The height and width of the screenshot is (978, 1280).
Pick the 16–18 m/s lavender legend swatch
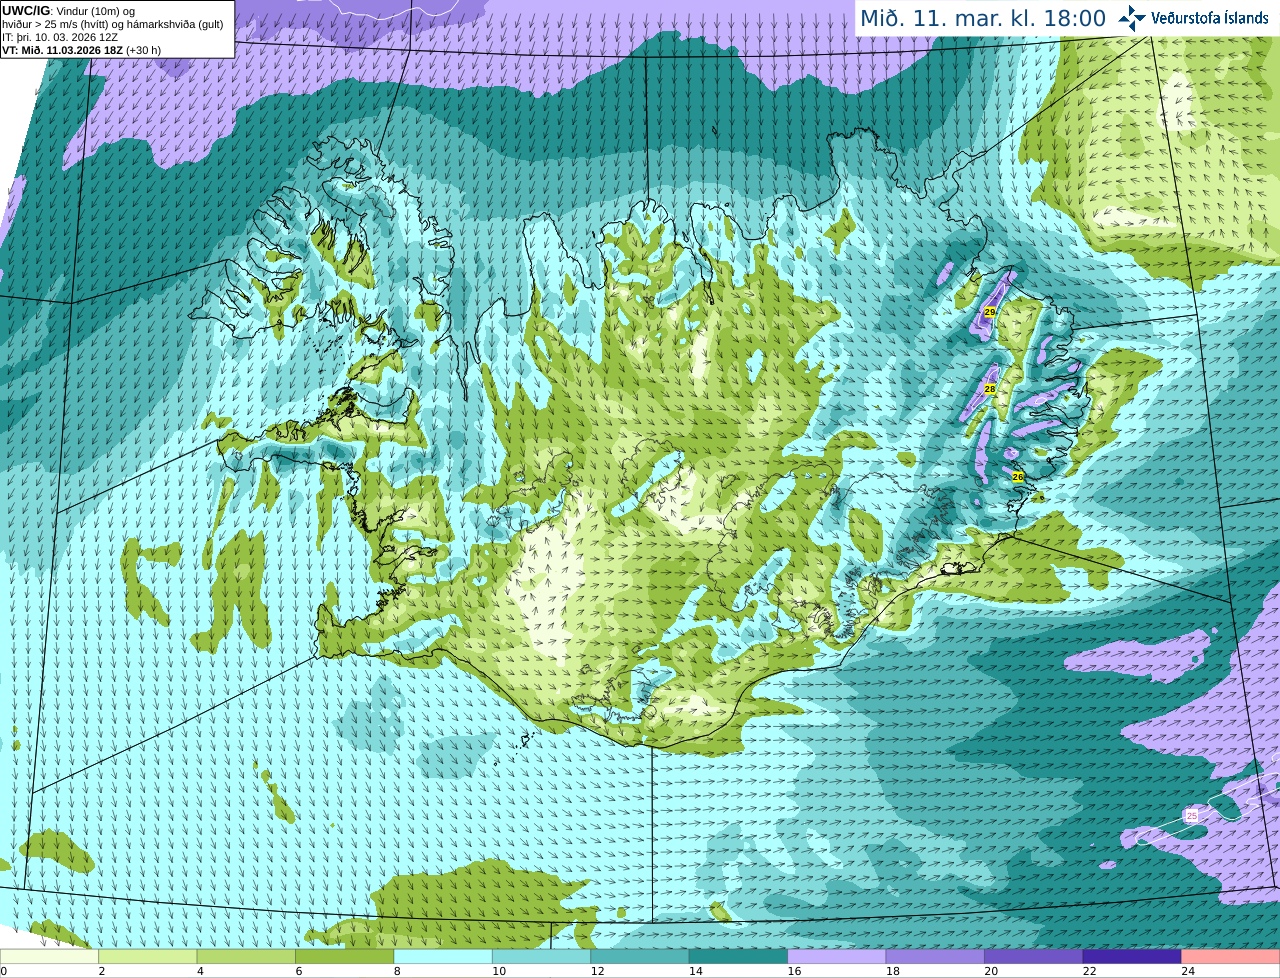coord(837,957)
